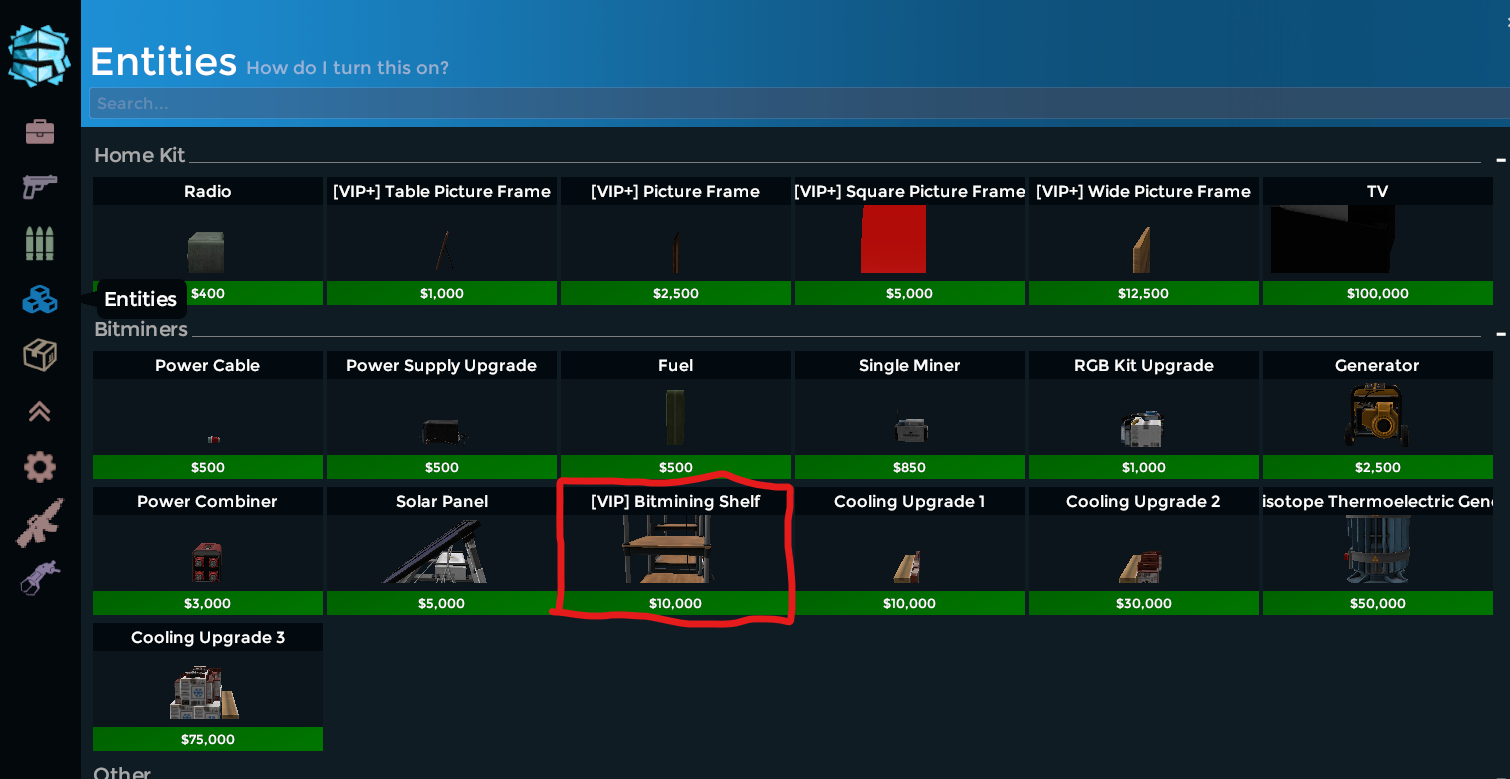The height and width of the screenshot is (779, 1510).
Task: Open the double-chevron up sidebar icon
Action: tap(40, 411)
